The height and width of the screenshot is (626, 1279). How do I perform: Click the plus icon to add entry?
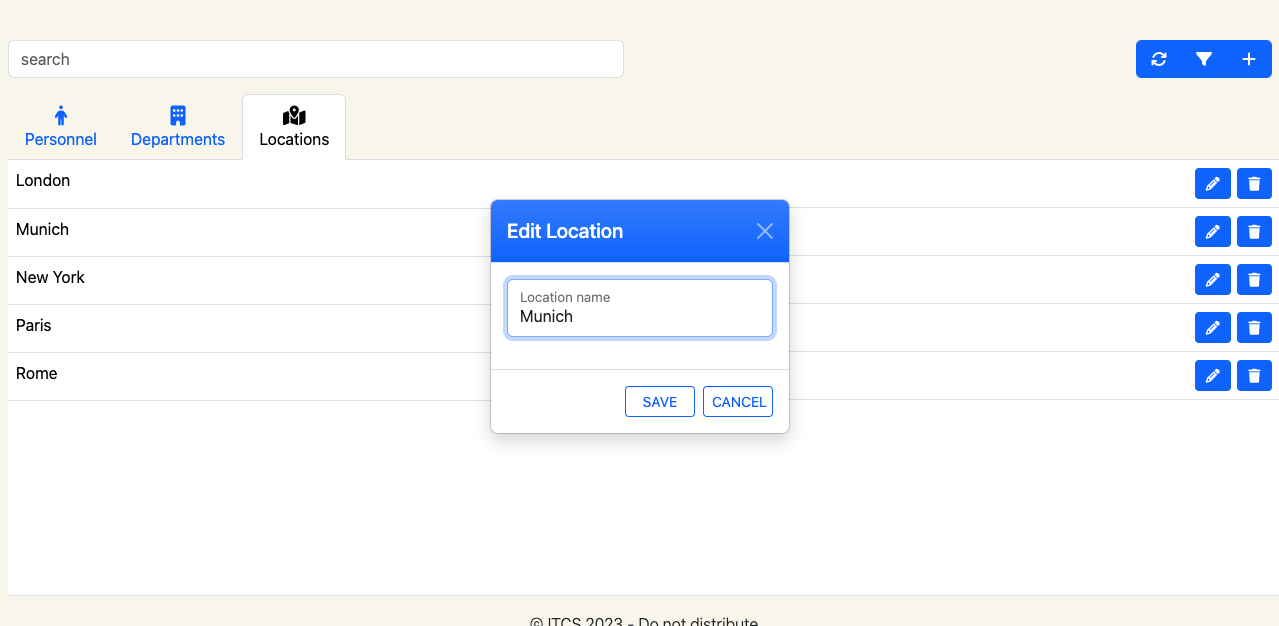[1249, 59]
